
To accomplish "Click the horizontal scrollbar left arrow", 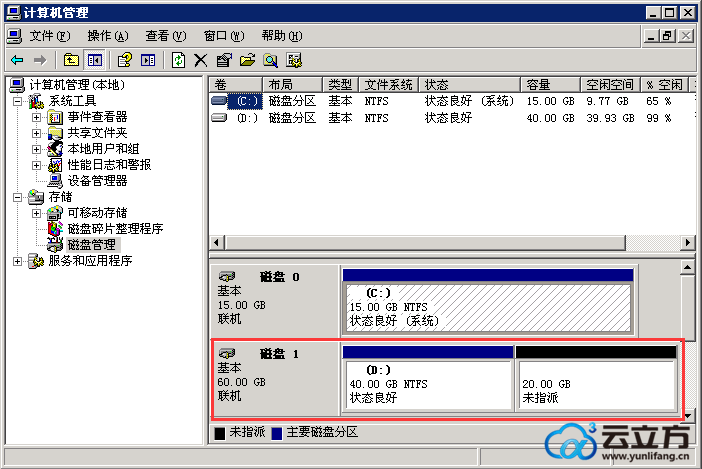I will pyautogui.click(x=217, y=243).
